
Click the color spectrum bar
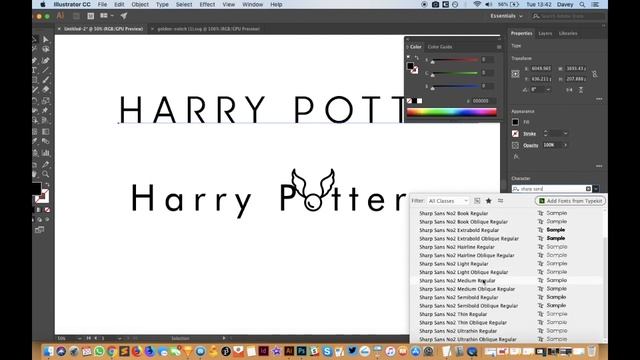click(451, 112)
